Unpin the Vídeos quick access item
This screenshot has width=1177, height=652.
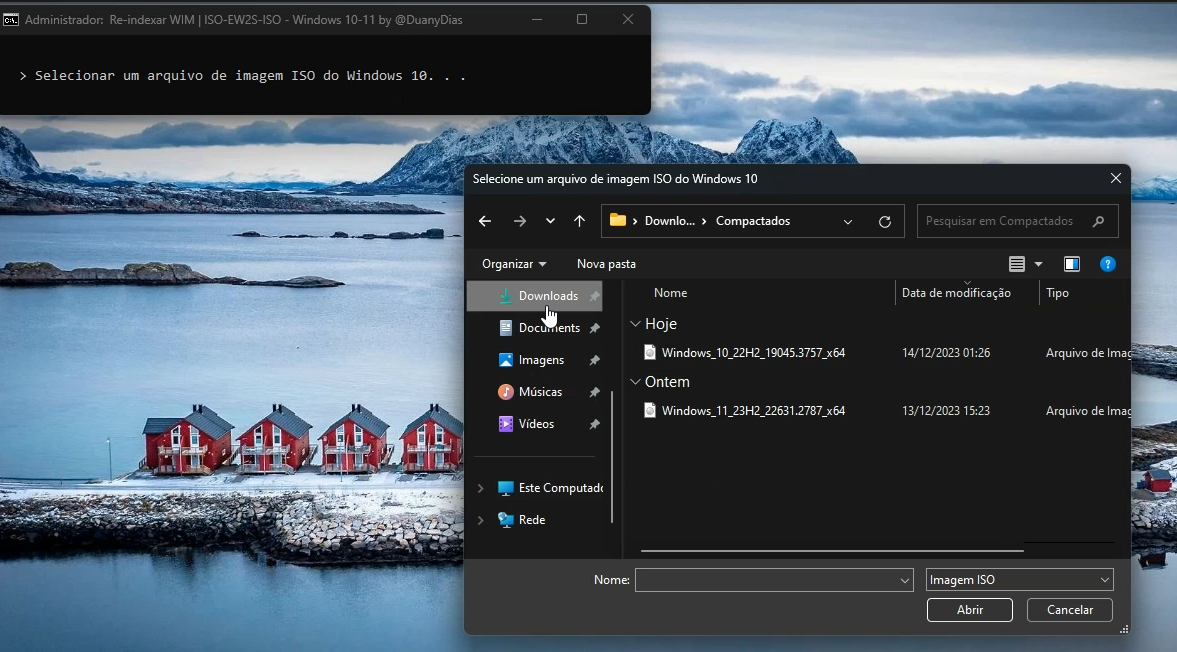coord(595,423)
